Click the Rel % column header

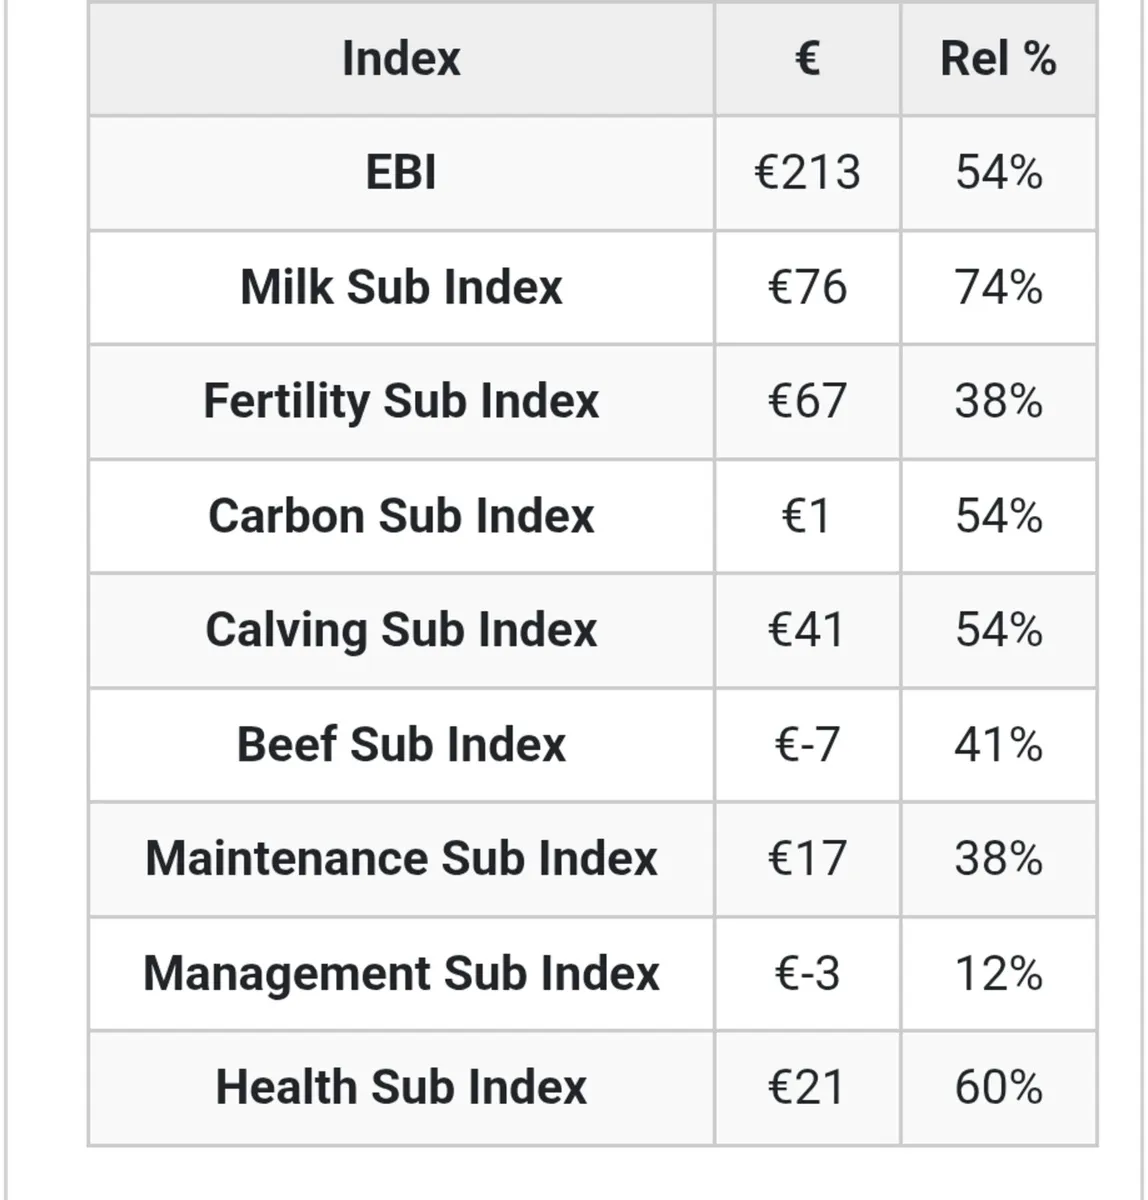click(x=998, y=58)
